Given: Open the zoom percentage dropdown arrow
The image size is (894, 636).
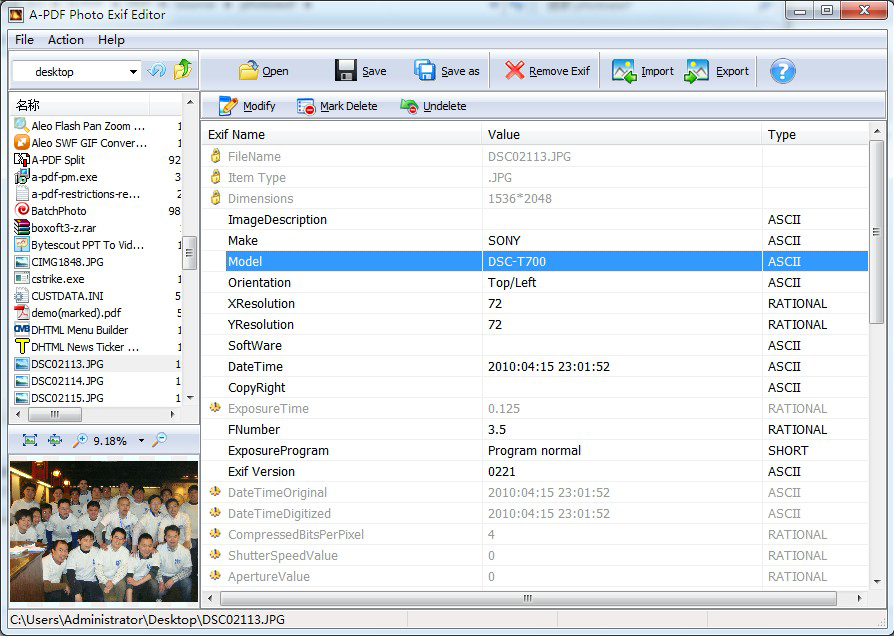Looking at the screenshot, I should [141, 441].
